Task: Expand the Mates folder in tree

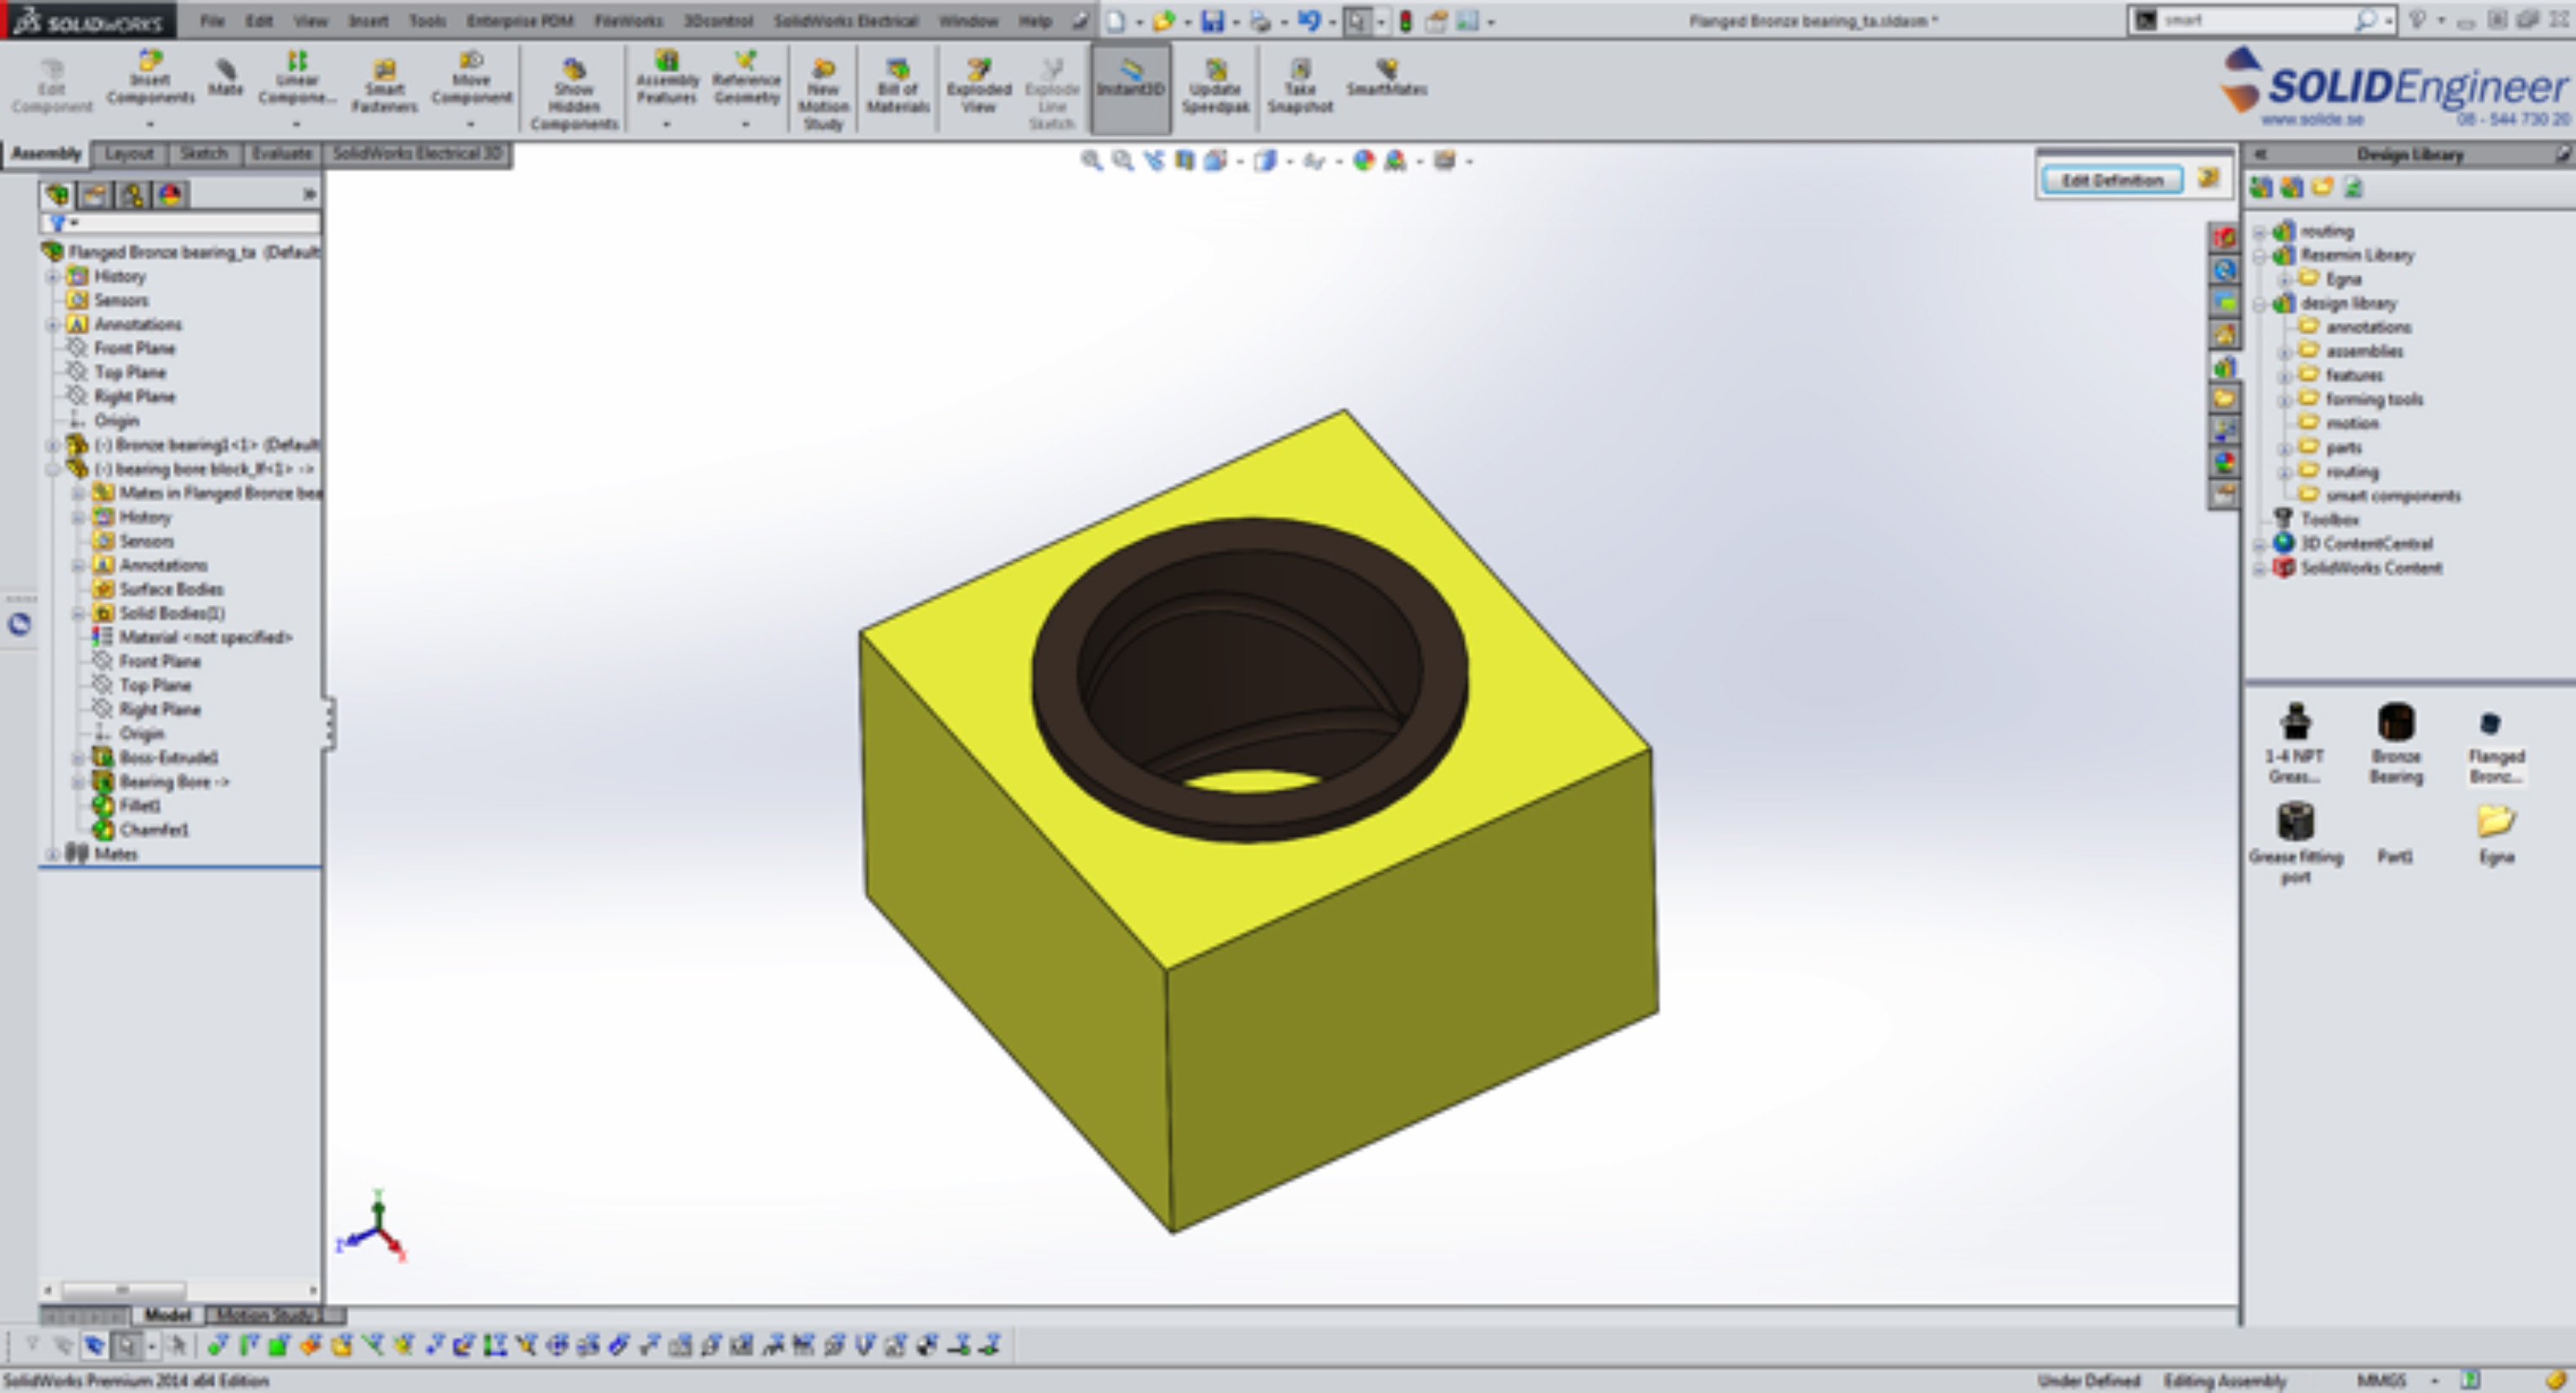Action: point(53,854)
